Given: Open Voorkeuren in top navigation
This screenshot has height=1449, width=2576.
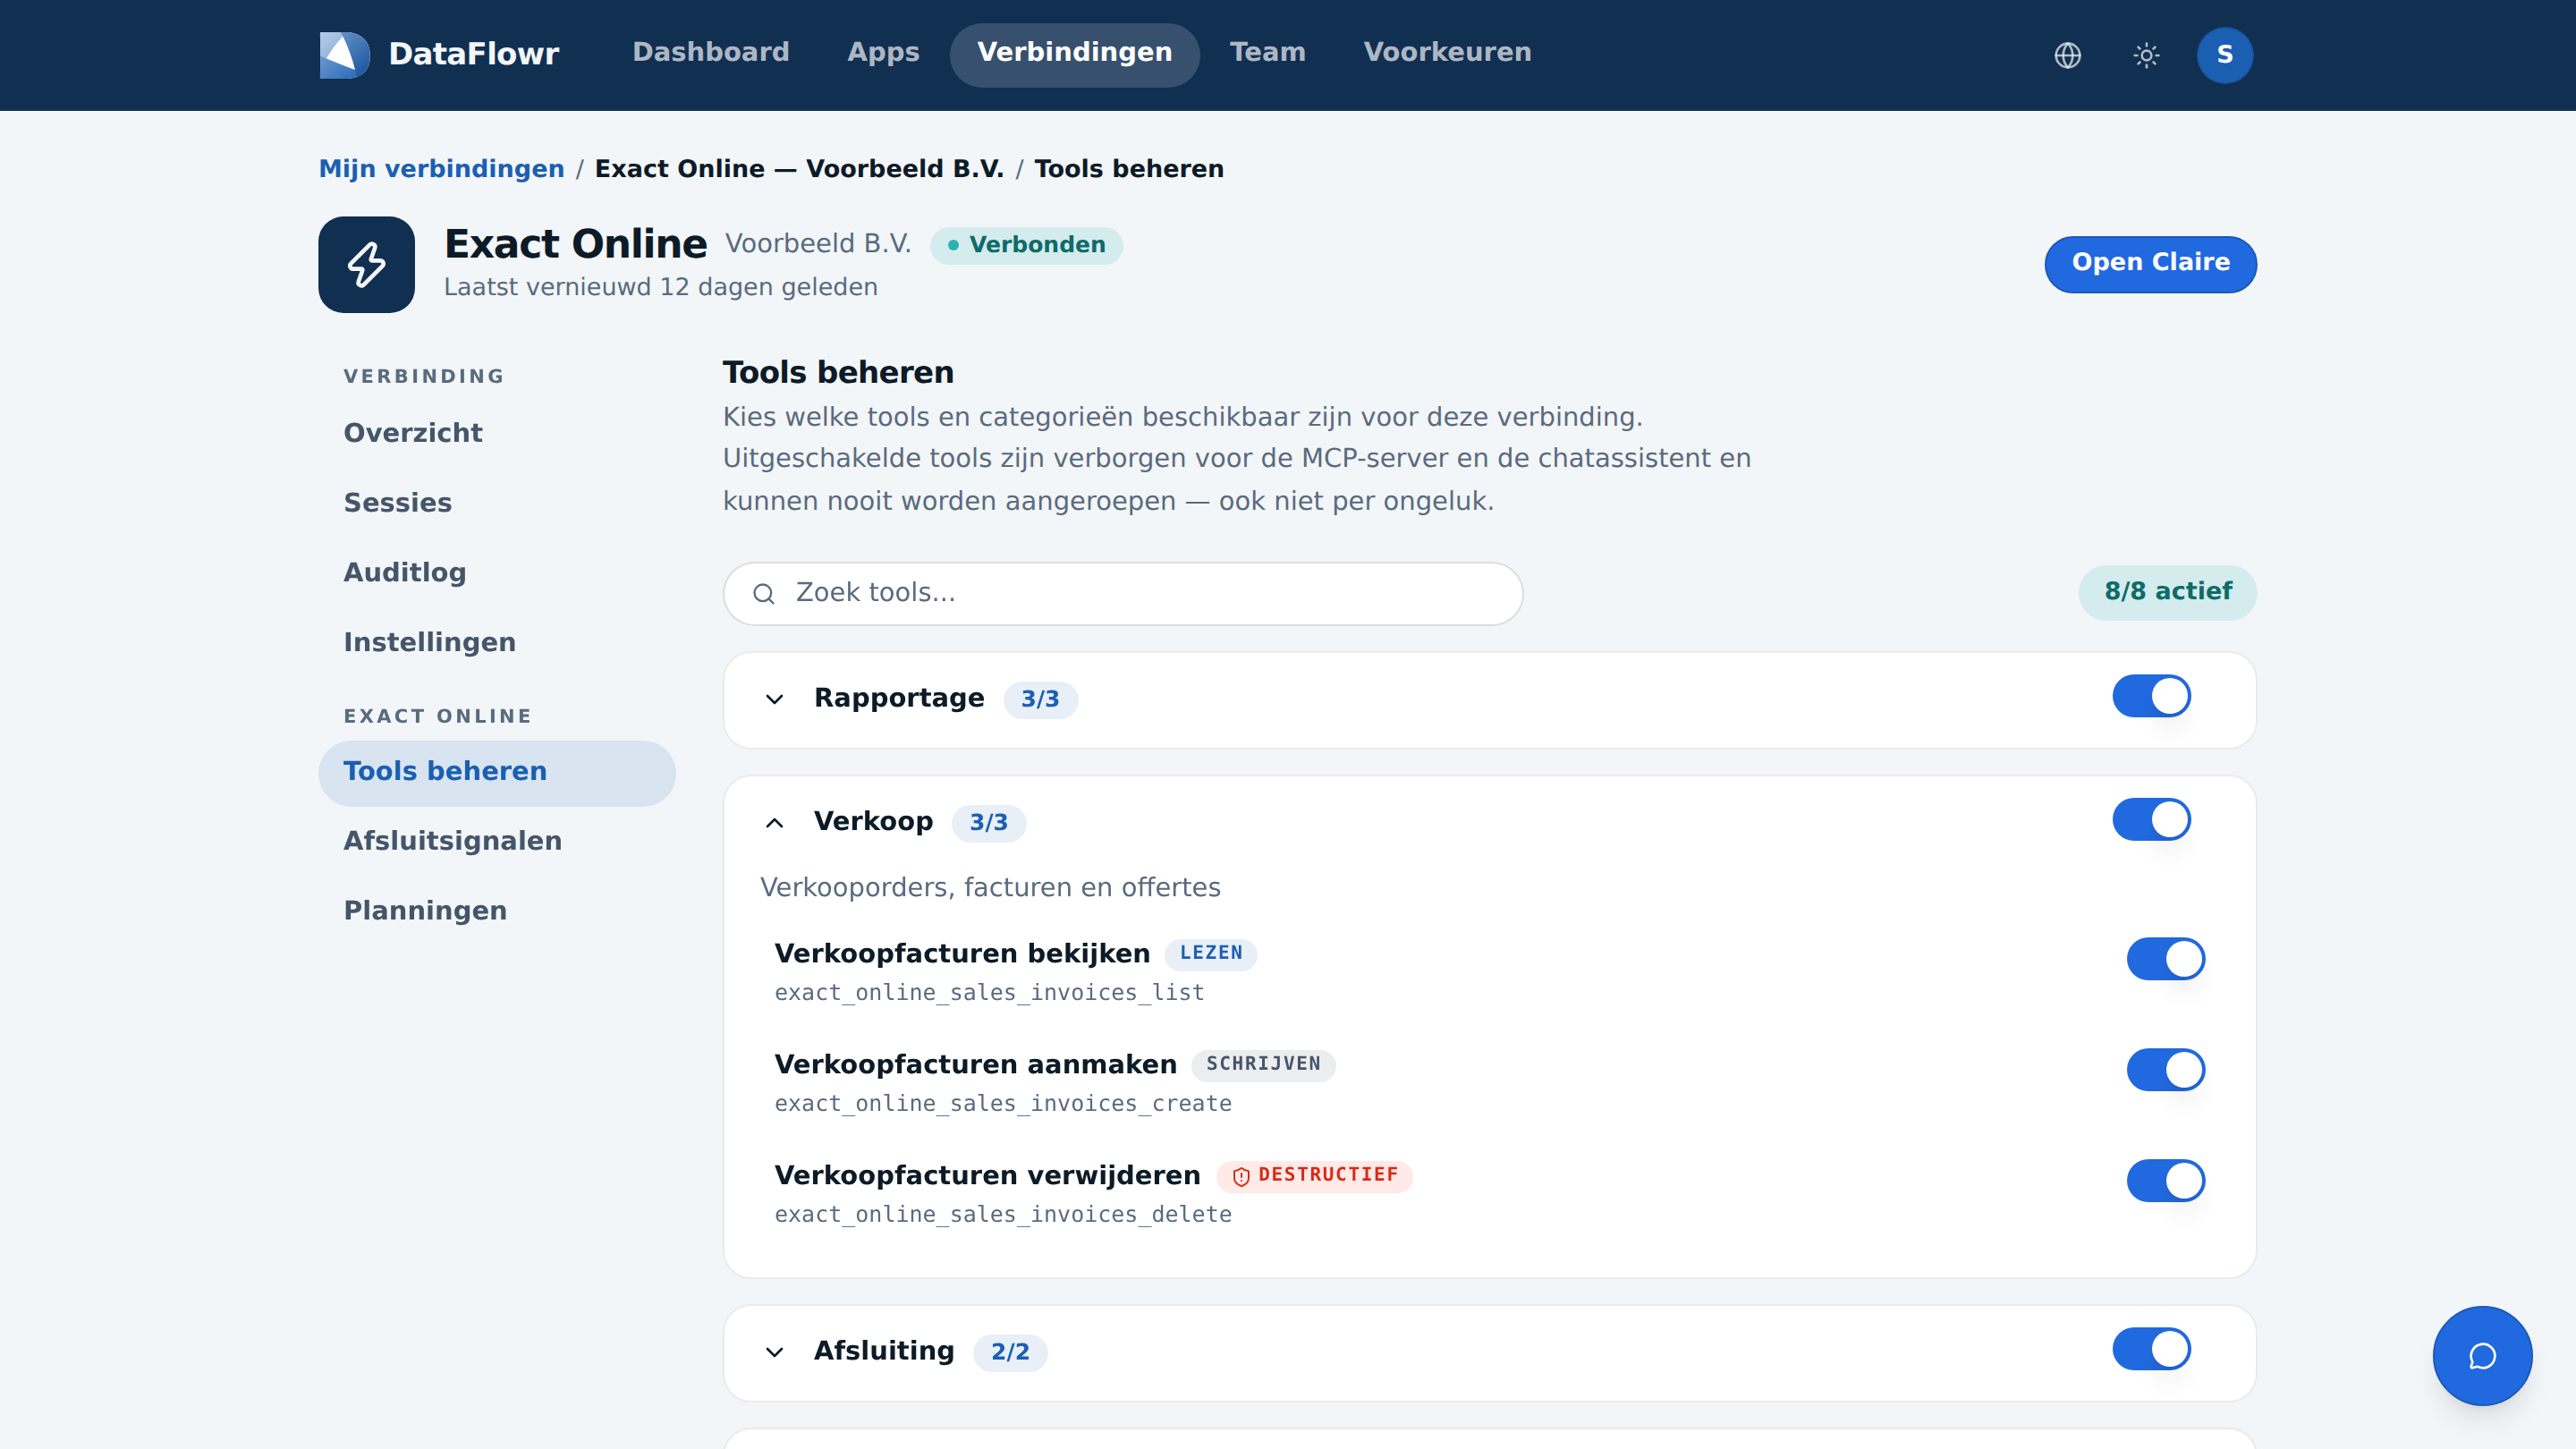Looking at the screenshot, I should coord(1447,53).
